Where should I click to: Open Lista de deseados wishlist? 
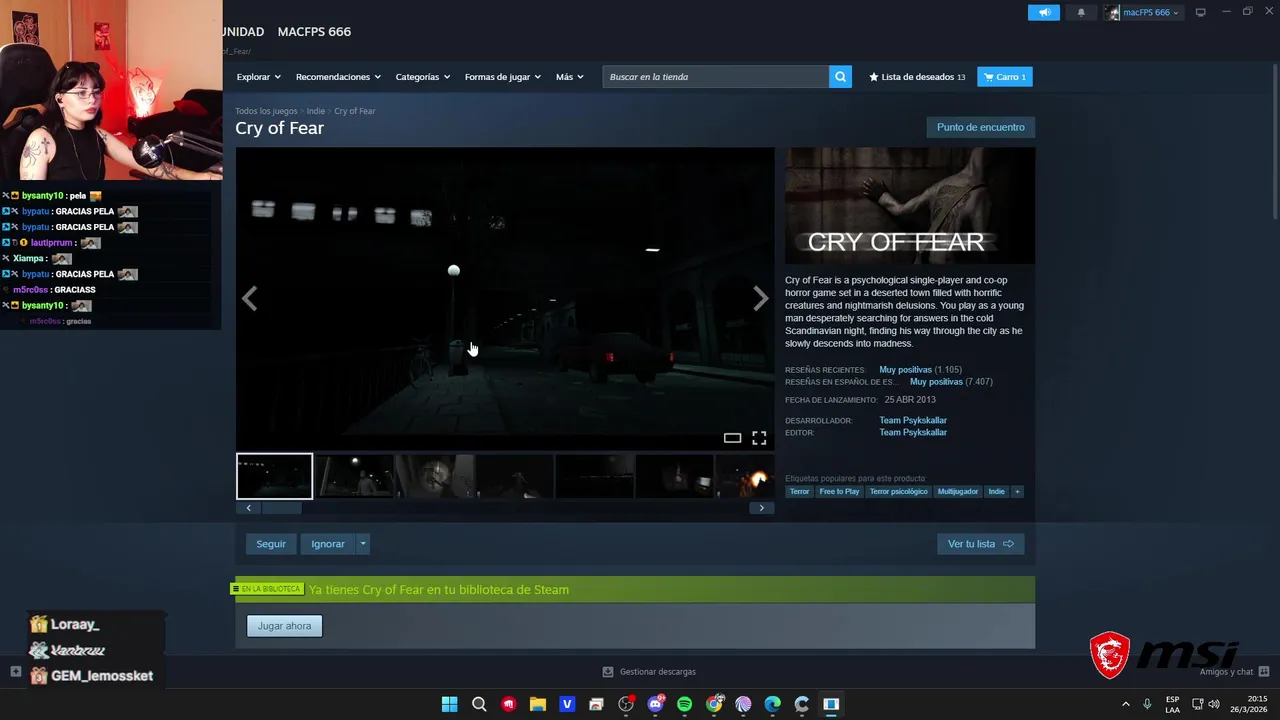click(x=917, y=77)
